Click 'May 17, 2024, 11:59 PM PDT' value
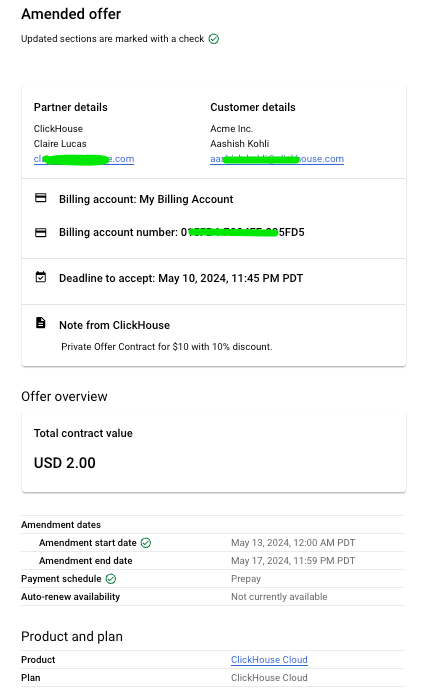This screenshot has height=696, width=446. [293, 561]
